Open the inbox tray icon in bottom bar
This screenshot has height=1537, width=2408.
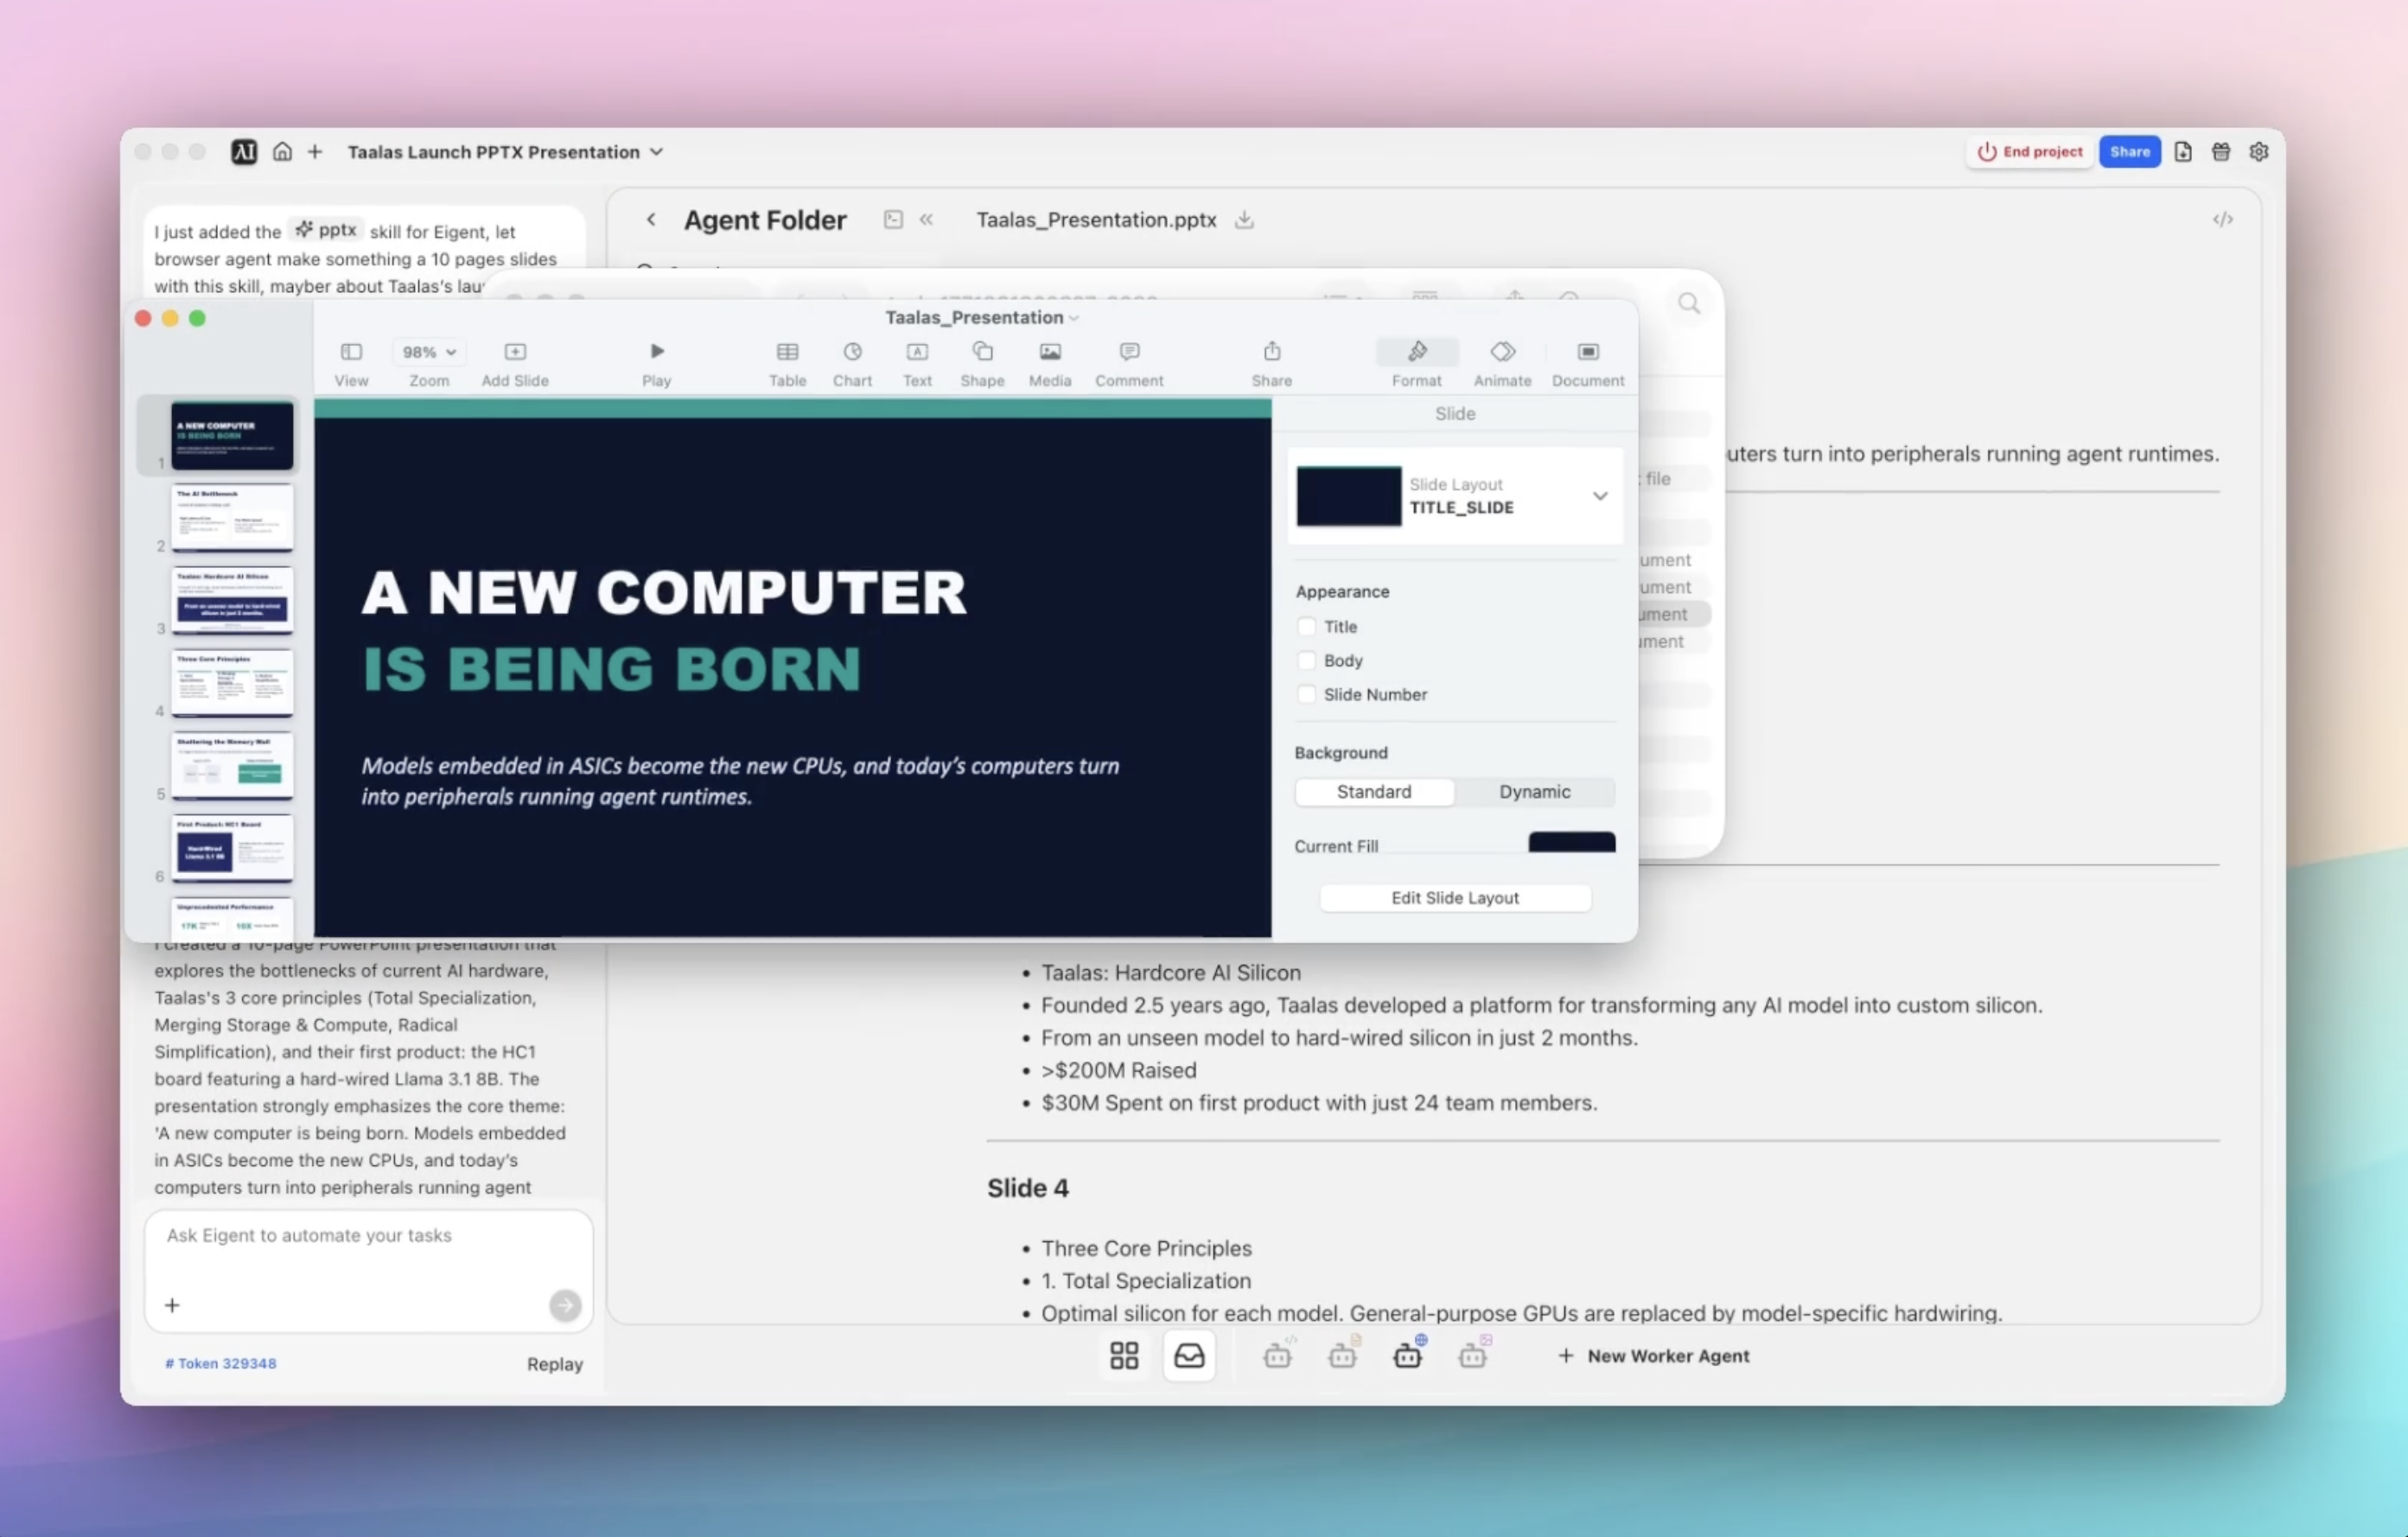click(1189, 1357)
